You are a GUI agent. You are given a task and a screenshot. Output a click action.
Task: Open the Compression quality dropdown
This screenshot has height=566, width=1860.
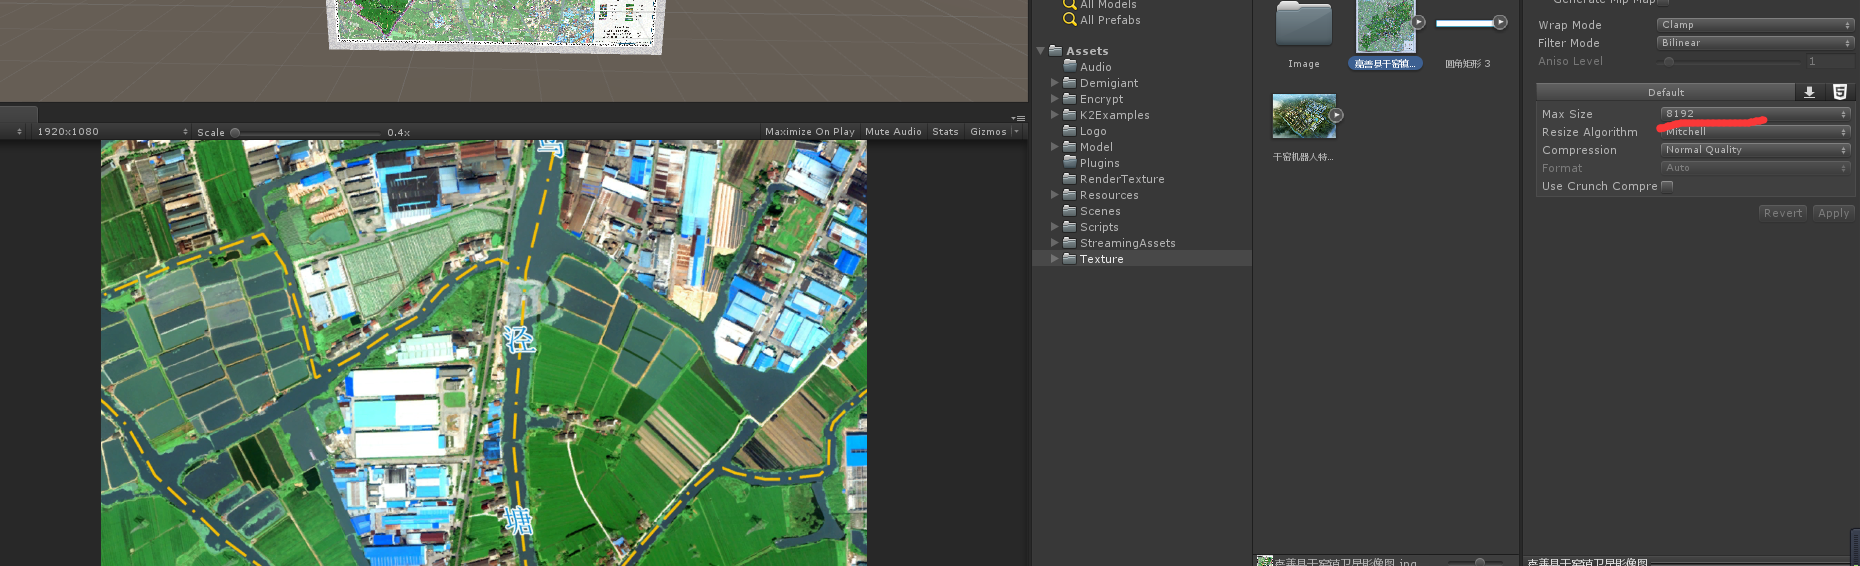(x=1755, y=150)
